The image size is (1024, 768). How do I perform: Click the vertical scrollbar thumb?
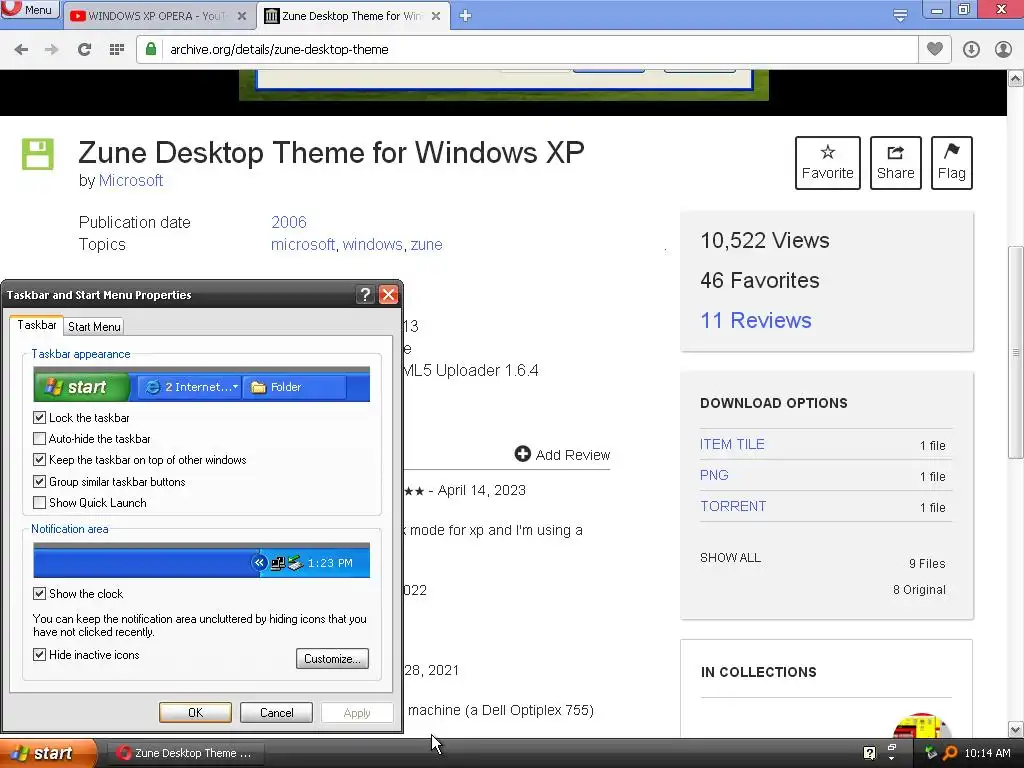tap(1016, 353)
